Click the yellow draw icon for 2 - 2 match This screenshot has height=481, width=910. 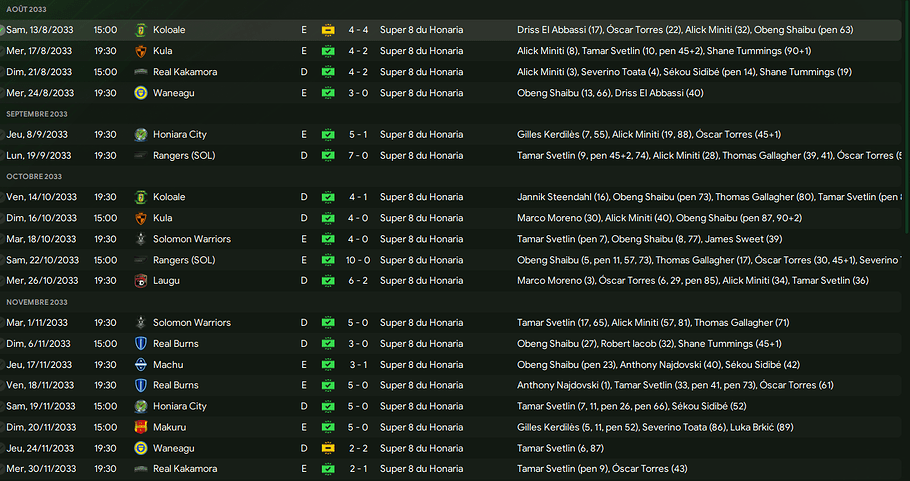point(328,449)
